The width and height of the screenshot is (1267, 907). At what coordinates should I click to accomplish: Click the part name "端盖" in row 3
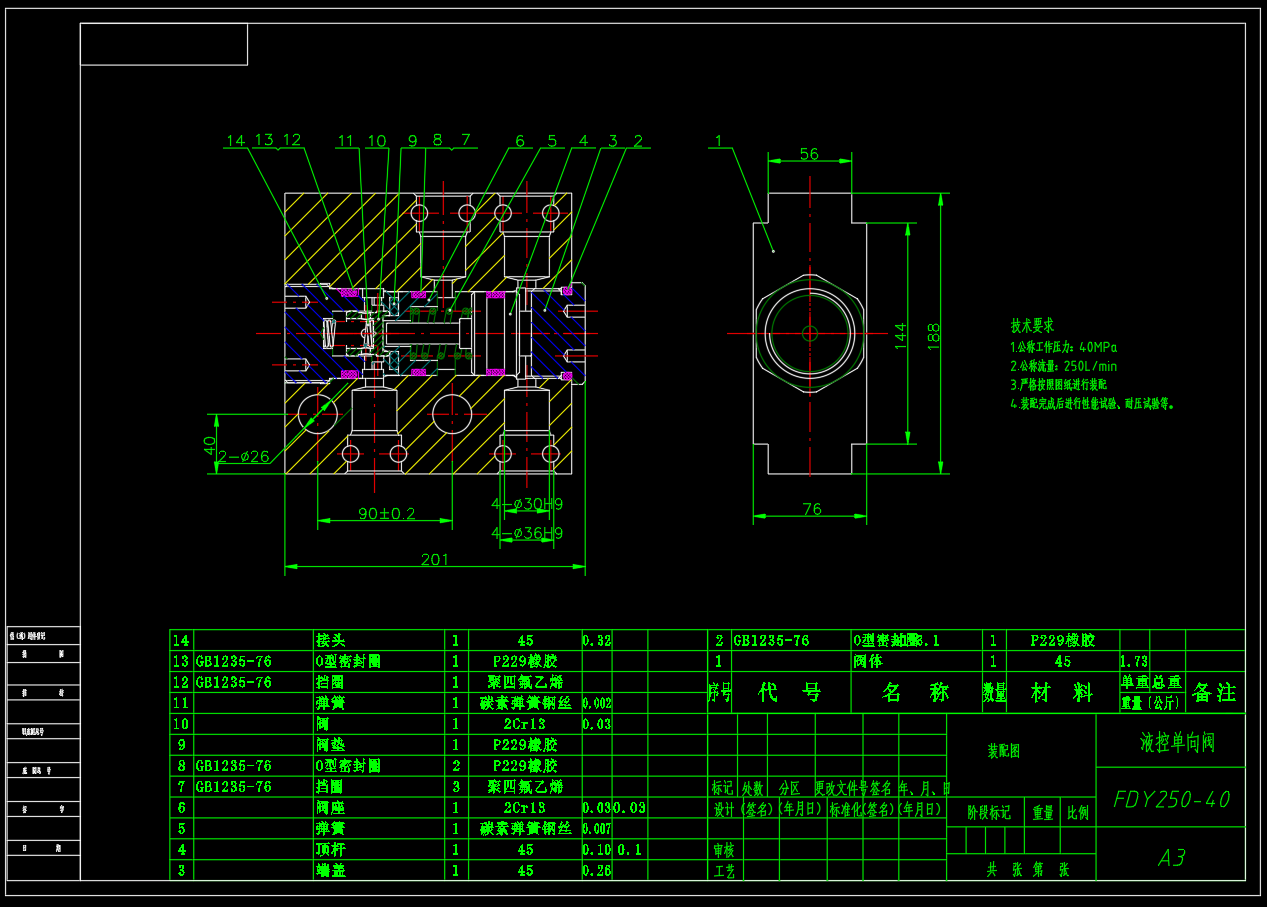click(330, 870)
